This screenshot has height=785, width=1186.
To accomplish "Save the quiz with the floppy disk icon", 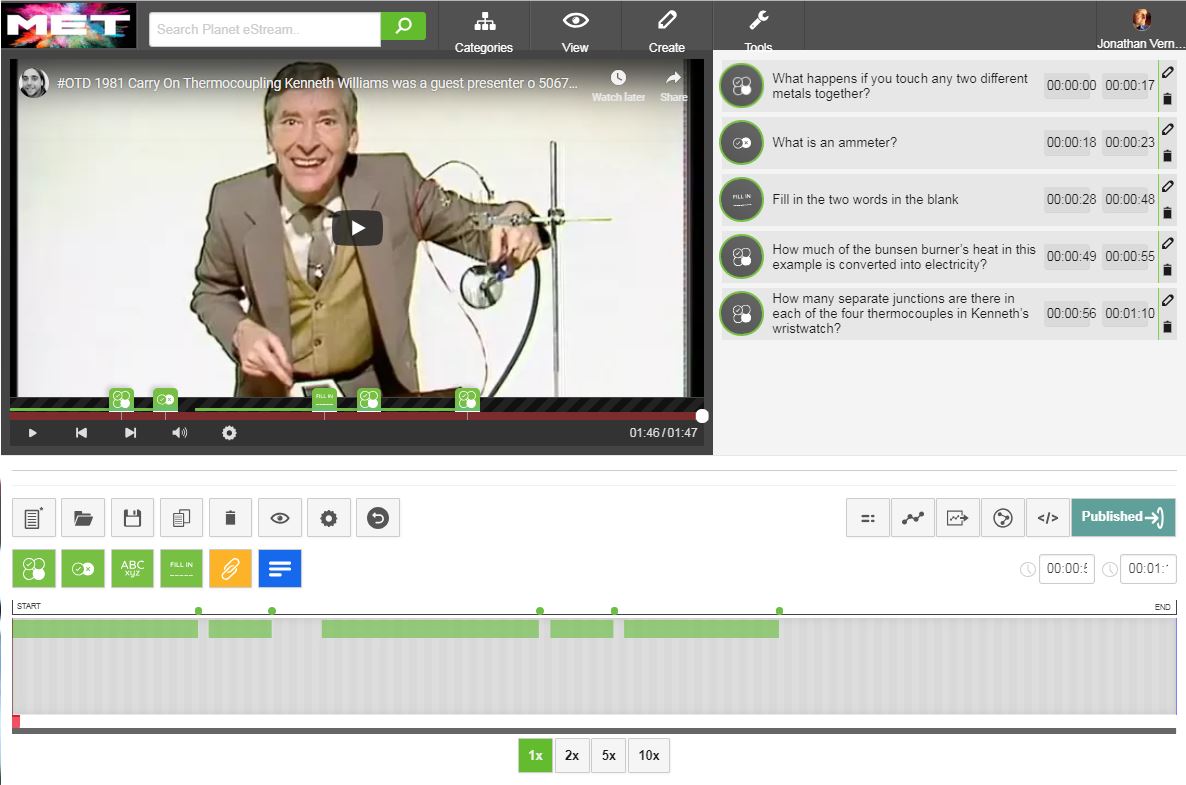I will pyautogui.click(x=132, y=518).
